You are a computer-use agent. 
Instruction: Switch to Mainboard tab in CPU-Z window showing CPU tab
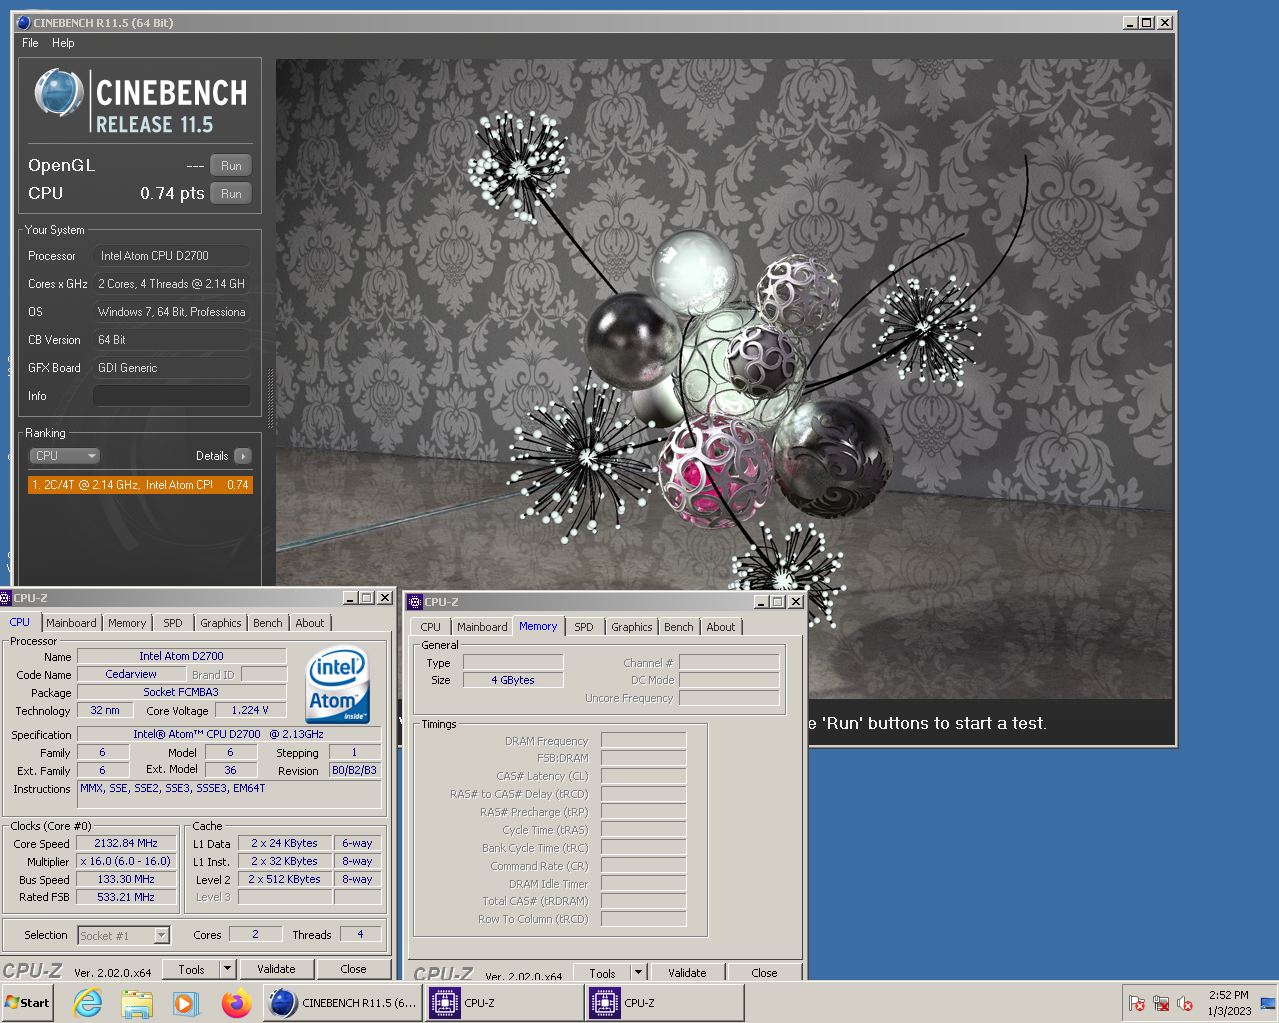(x=71, y=623)
